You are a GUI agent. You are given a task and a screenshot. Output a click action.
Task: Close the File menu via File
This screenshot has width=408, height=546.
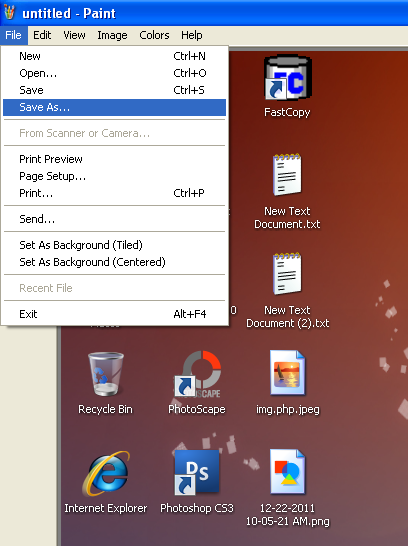(14, 35)
